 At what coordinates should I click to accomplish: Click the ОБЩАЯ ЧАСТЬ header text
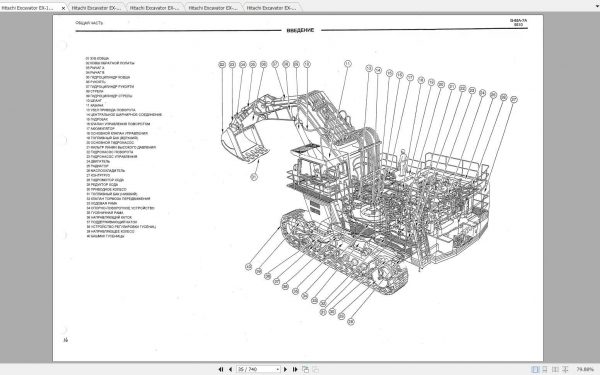tap(89, 23)
